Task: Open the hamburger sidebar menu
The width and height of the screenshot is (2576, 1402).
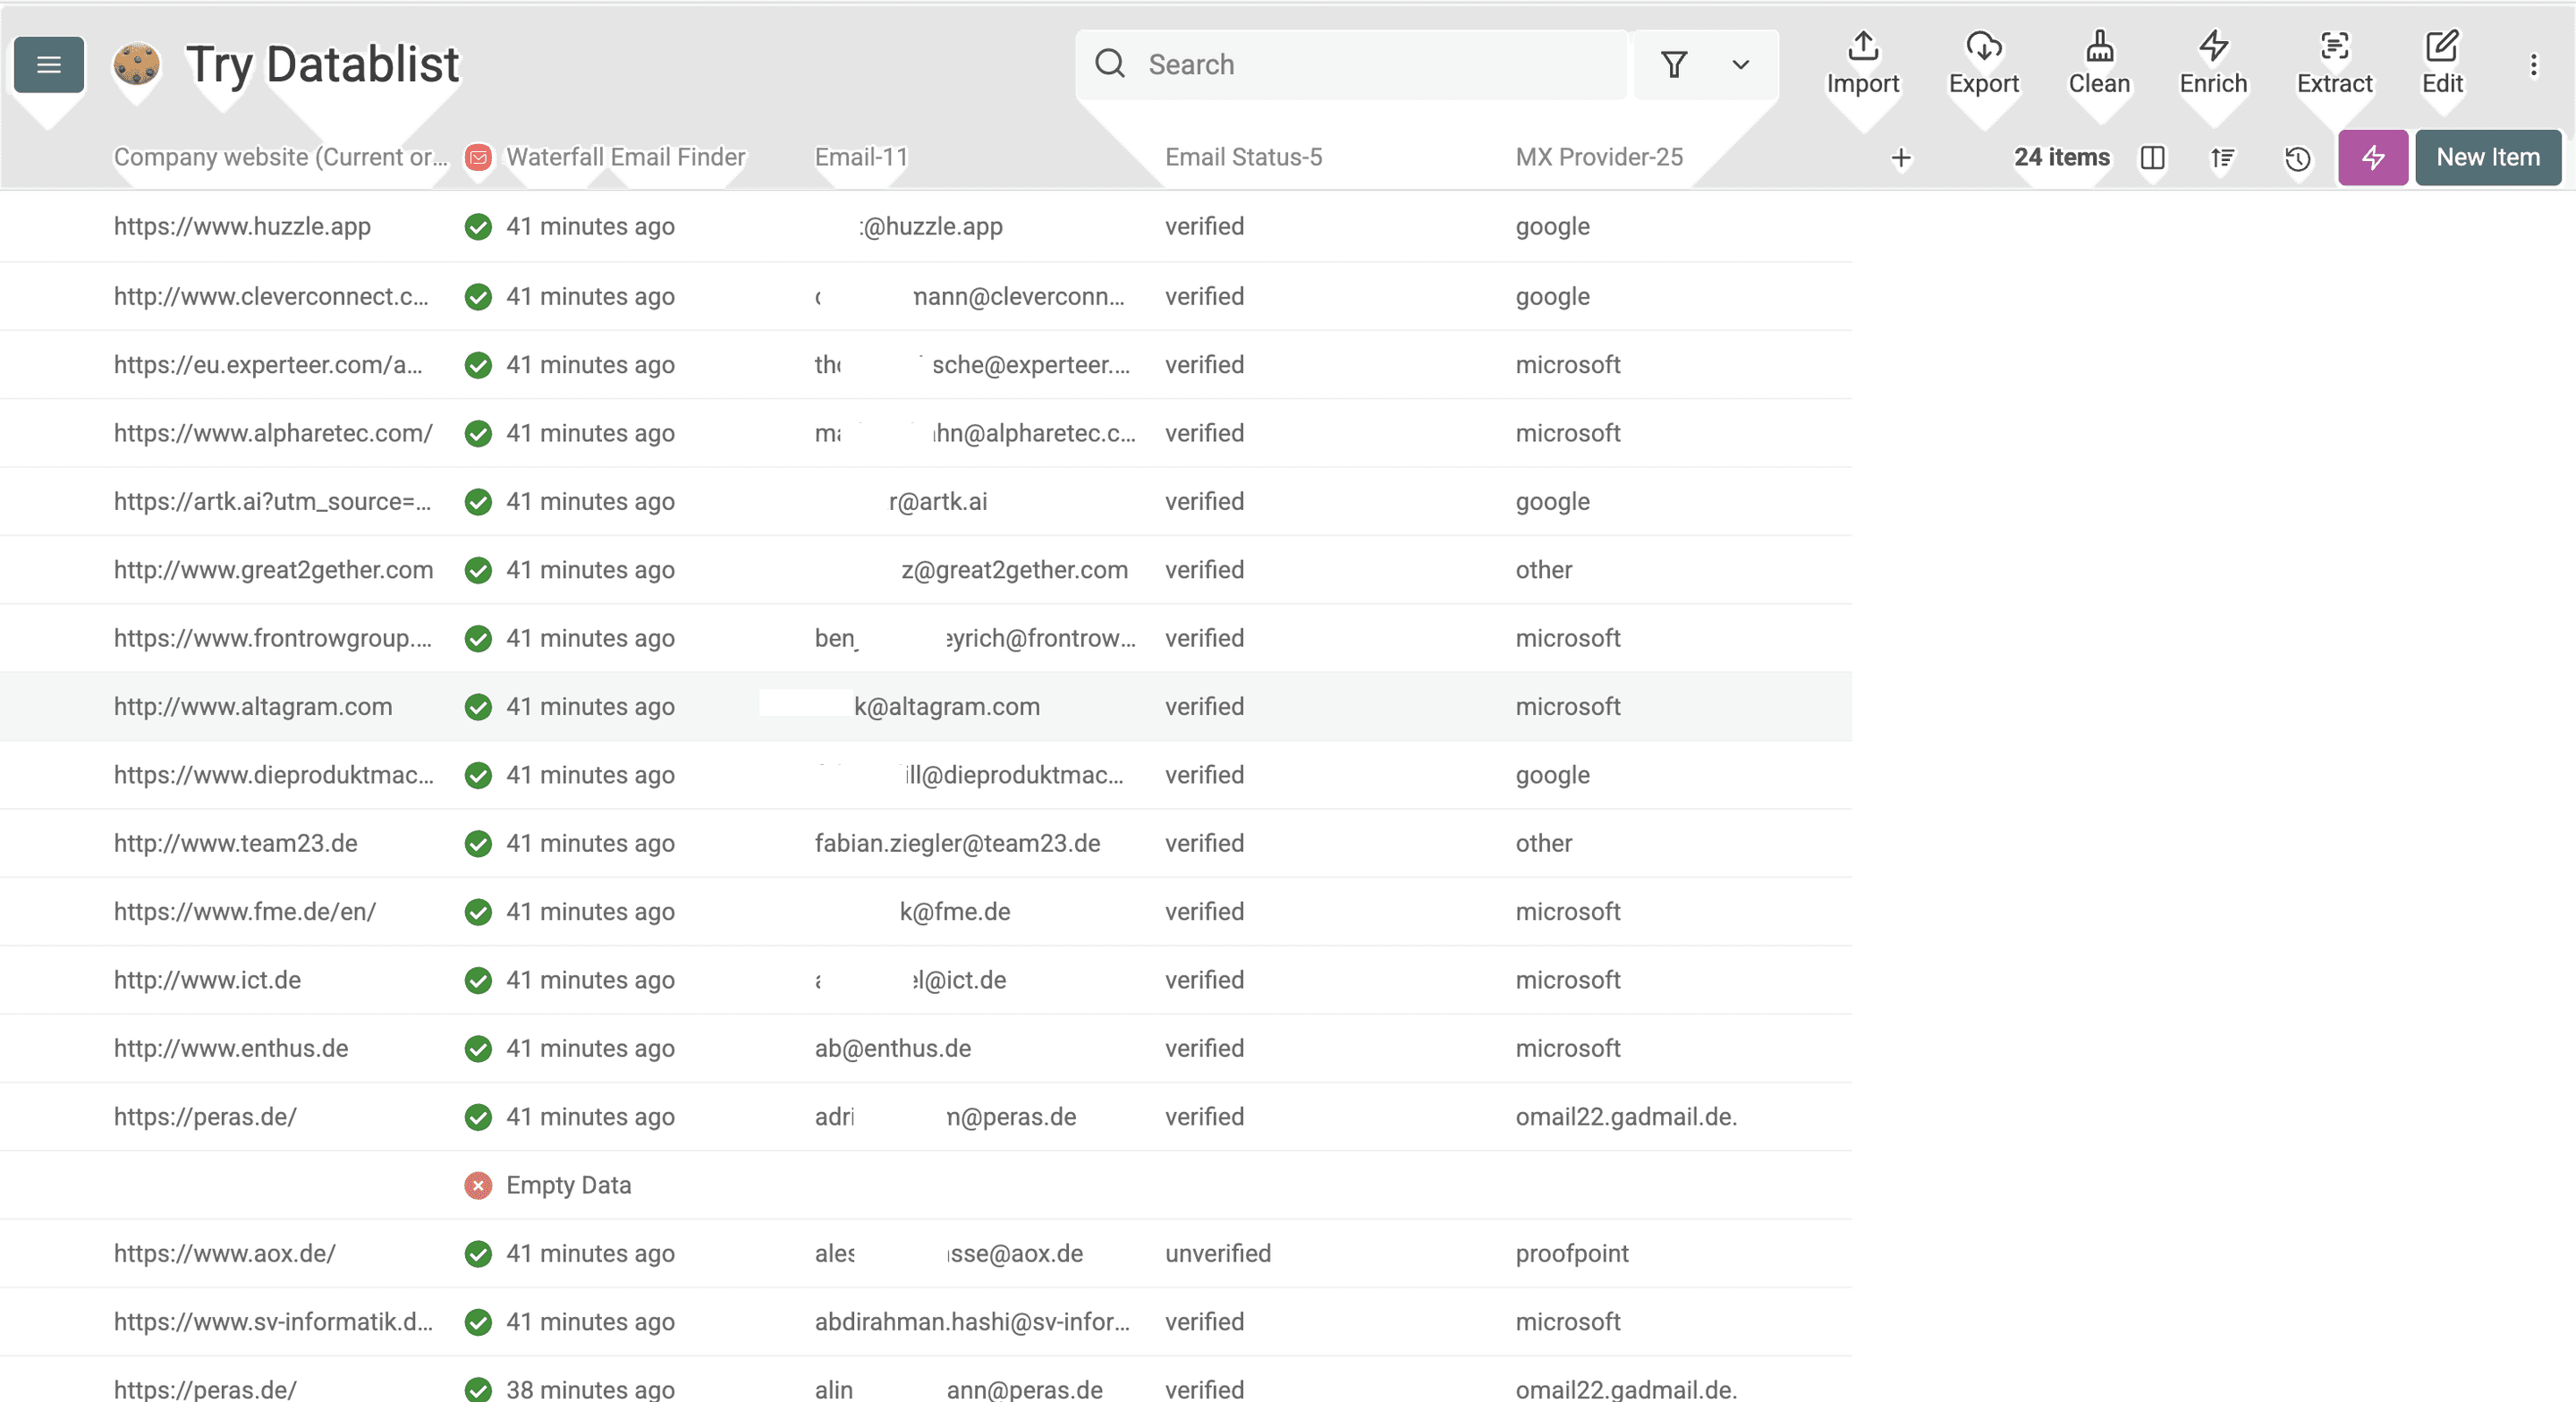Action: (49, 65)
